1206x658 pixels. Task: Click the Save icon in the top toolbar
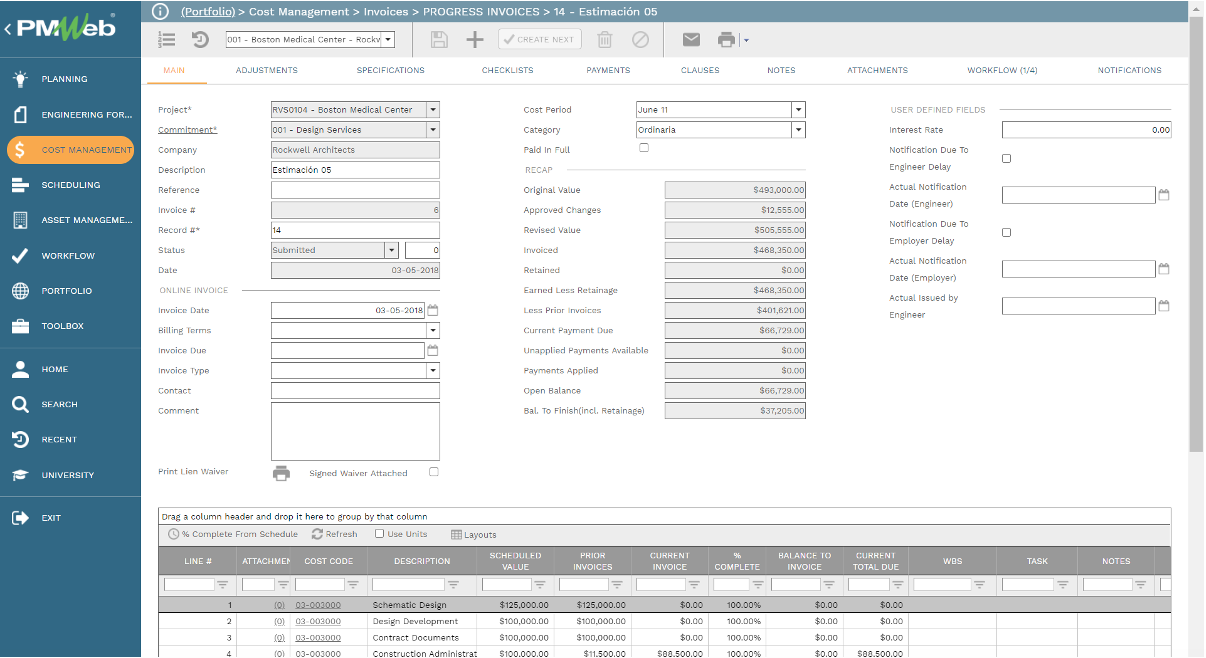(441, 39)
